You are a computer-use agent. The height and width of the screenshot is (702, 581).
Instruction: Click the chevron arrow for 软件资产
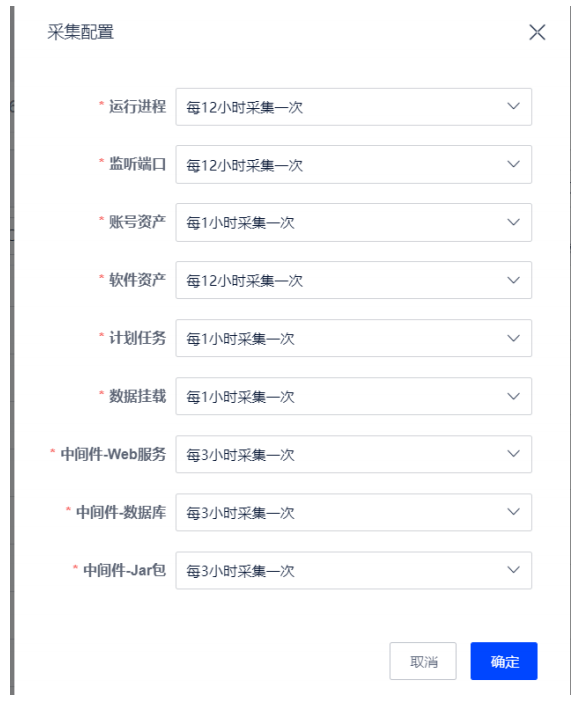[x=513, y=280]
